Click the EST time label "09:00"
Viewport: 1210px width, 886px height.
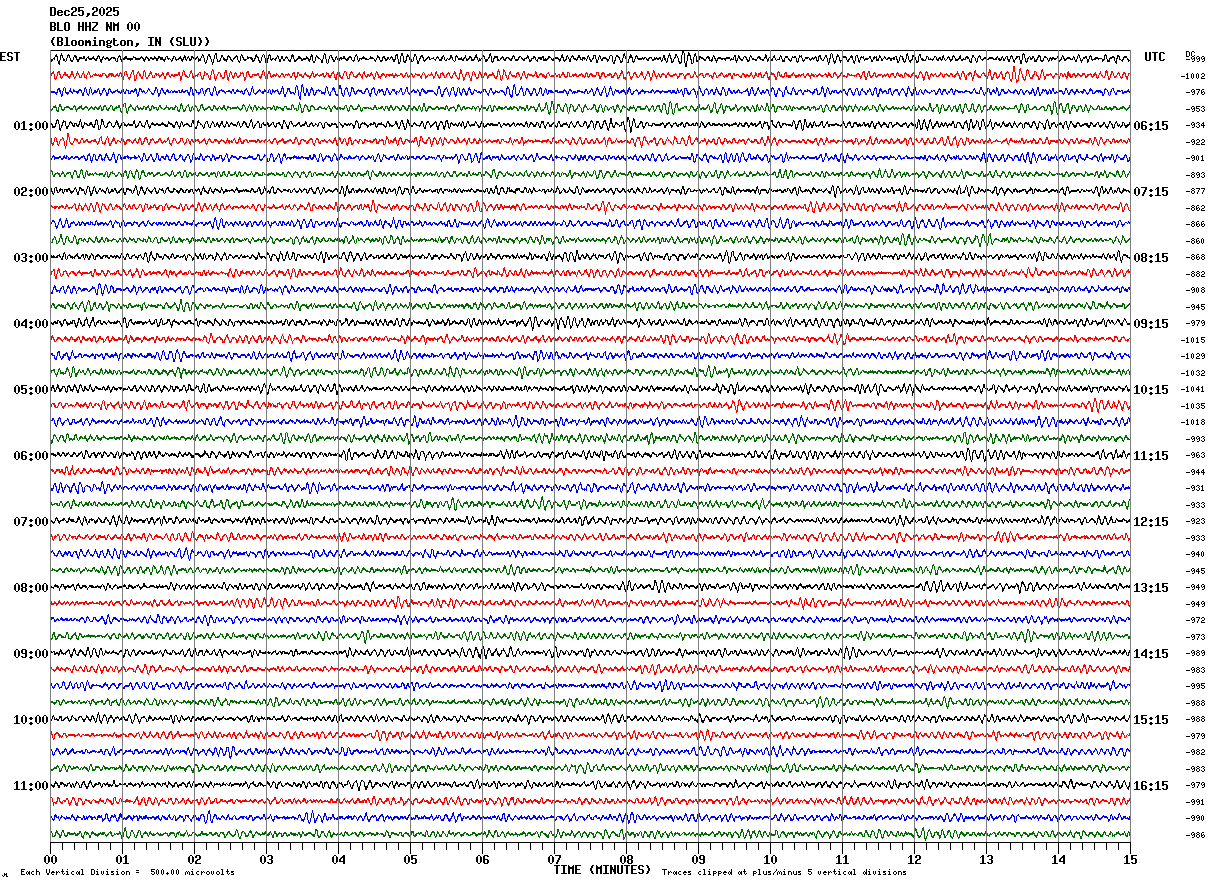point(31,654)
